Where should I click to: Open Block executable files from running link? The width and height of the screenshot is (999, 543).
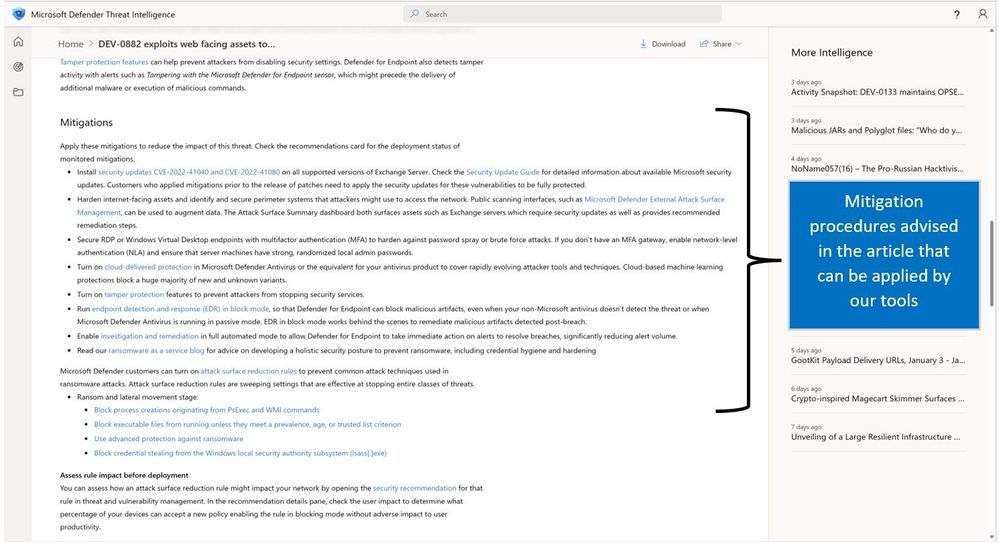[x=248, y=424]
